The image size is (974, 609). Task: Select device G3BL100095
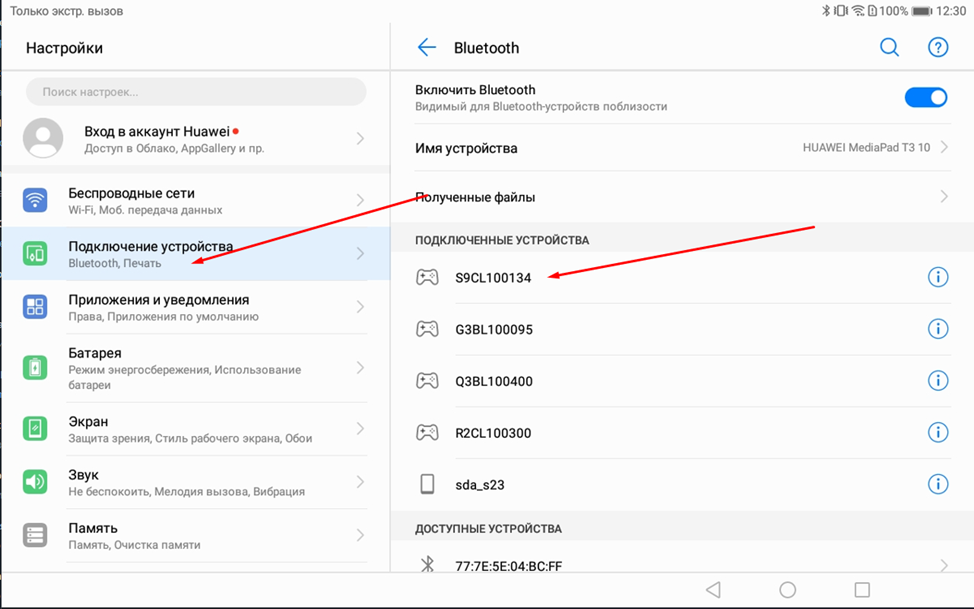tap(682, 329)
